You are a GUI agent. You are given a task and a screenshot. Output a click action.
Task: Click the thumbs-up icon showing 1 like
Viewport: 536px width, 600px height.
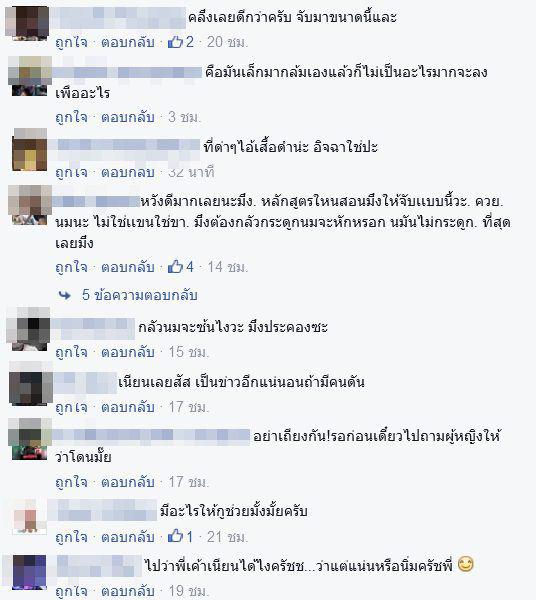pos(176,536)
